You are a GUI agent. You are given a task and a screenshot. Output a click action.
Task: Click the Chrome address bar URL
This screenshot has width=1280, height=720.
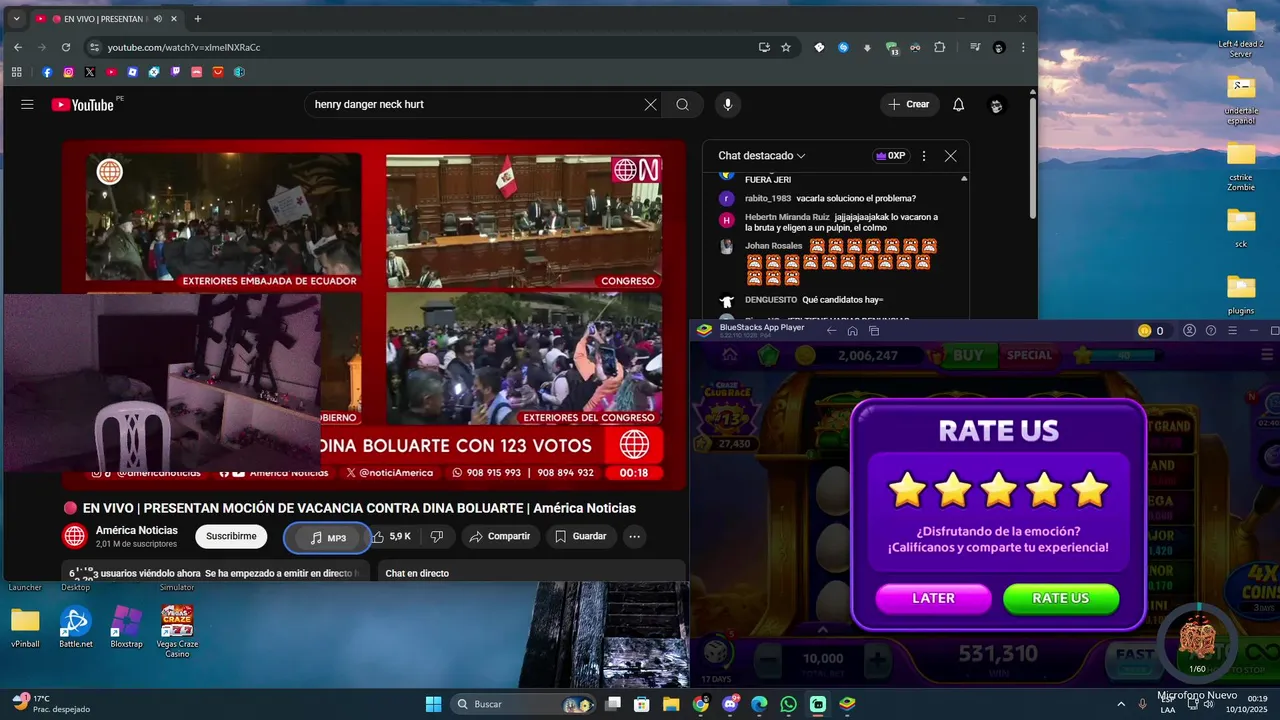pyautogui.click(x=184, y=47)
